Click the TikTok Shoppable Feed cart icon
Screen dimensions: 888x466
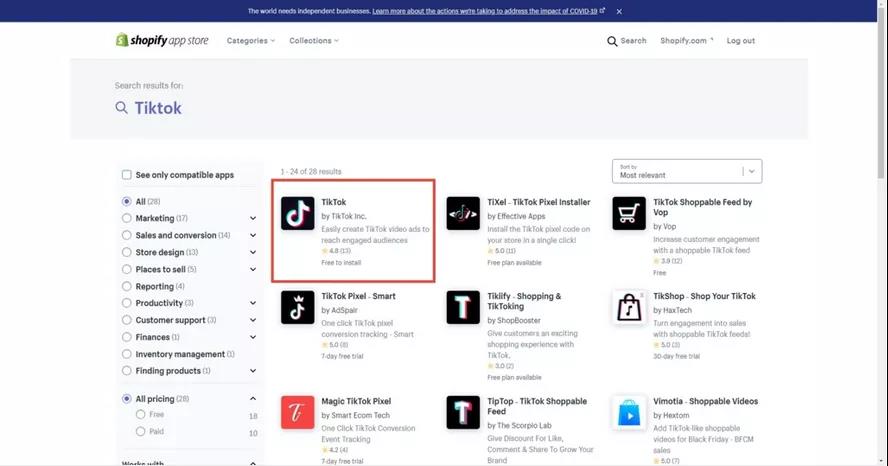click(x=629, y=213)
